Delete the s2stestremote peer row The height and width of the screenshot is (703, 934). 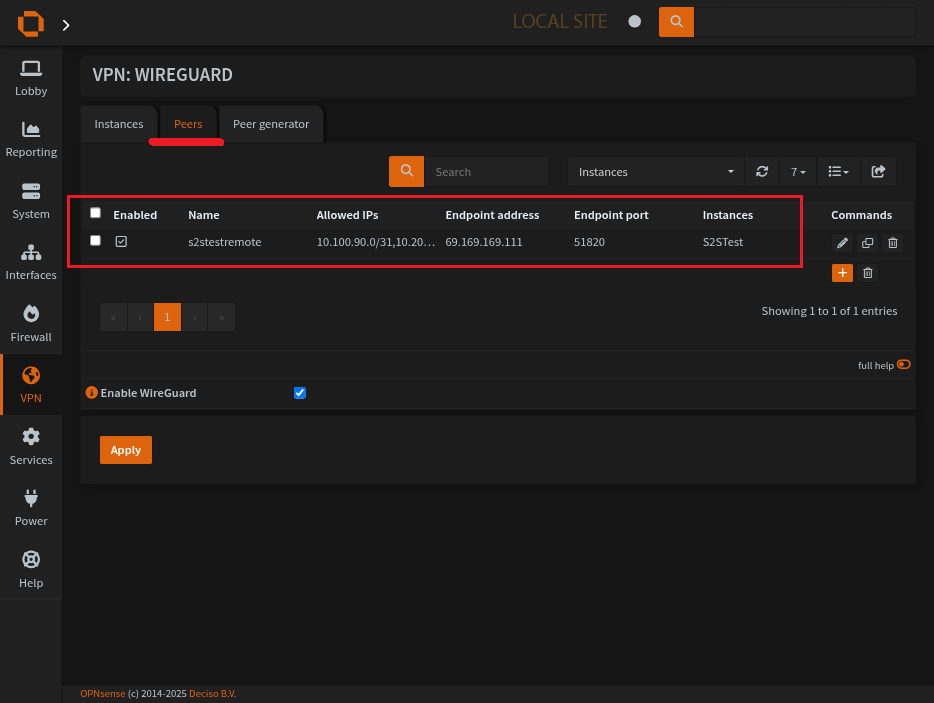point(892,242)
